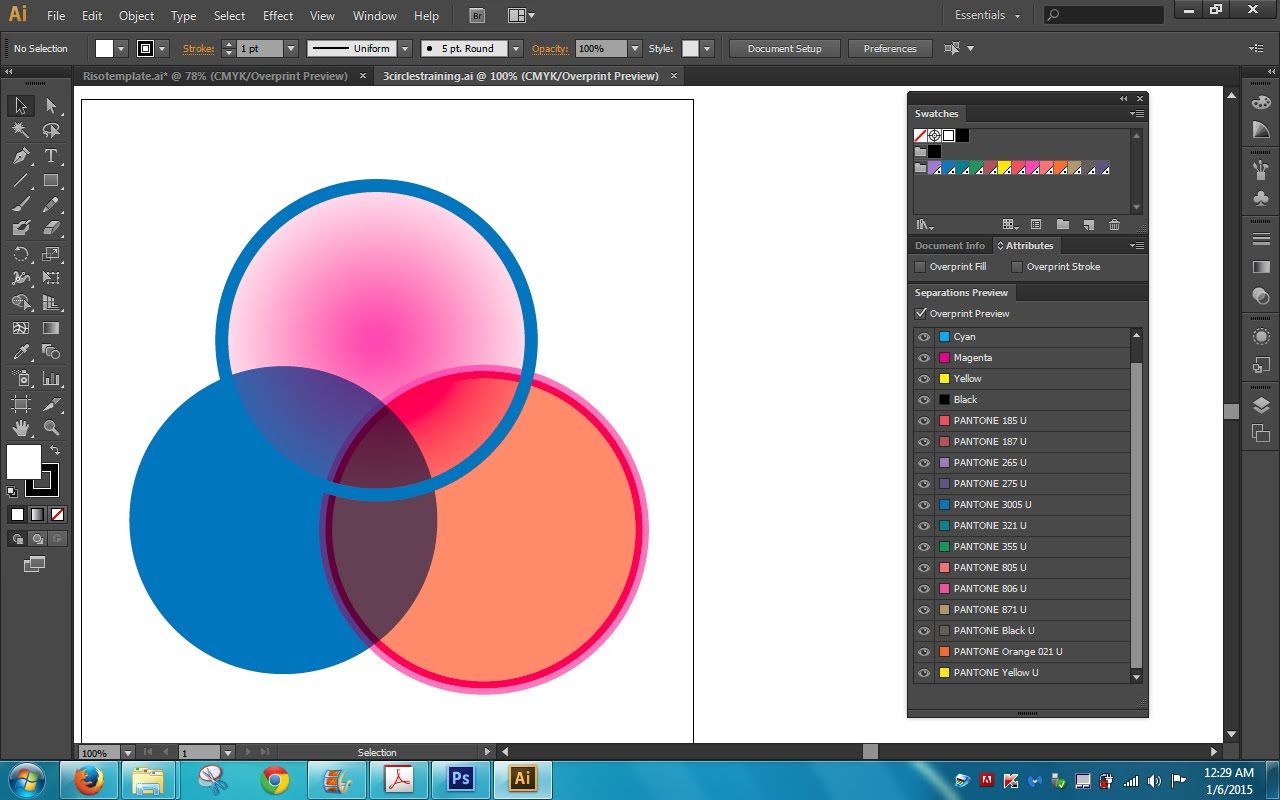Hide the PANTONE 185 U separation
The height and width of the screenshot is (800, 1280).
[x=924, y=421]
